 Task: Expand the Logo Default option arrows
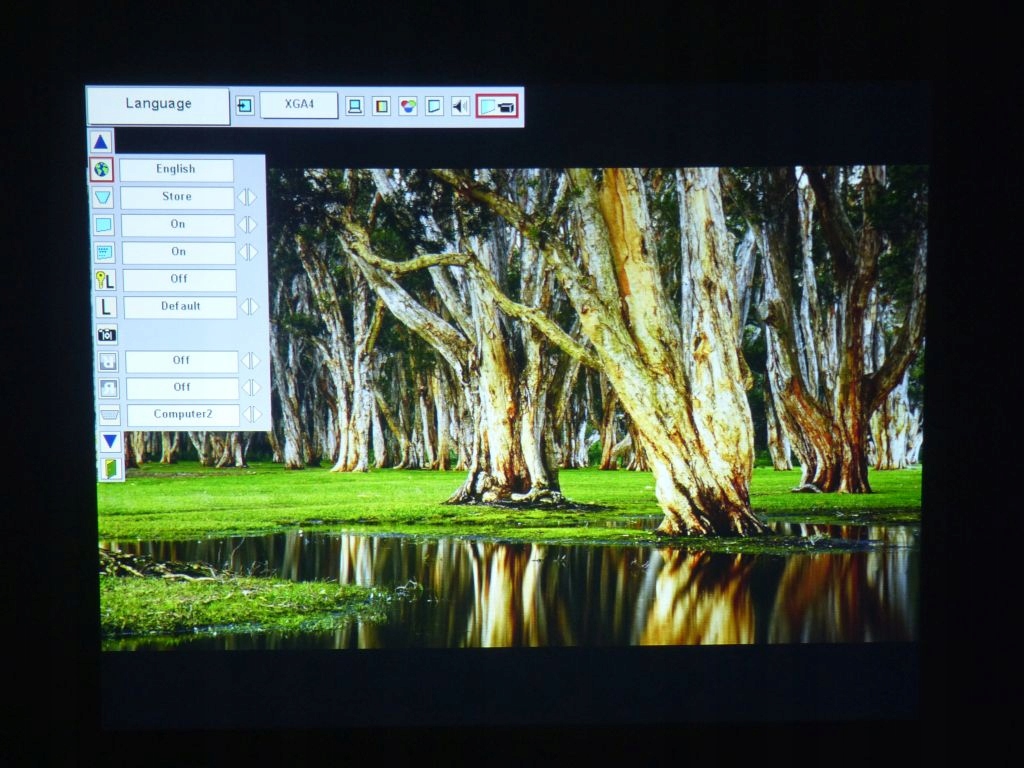coord(248,307)
